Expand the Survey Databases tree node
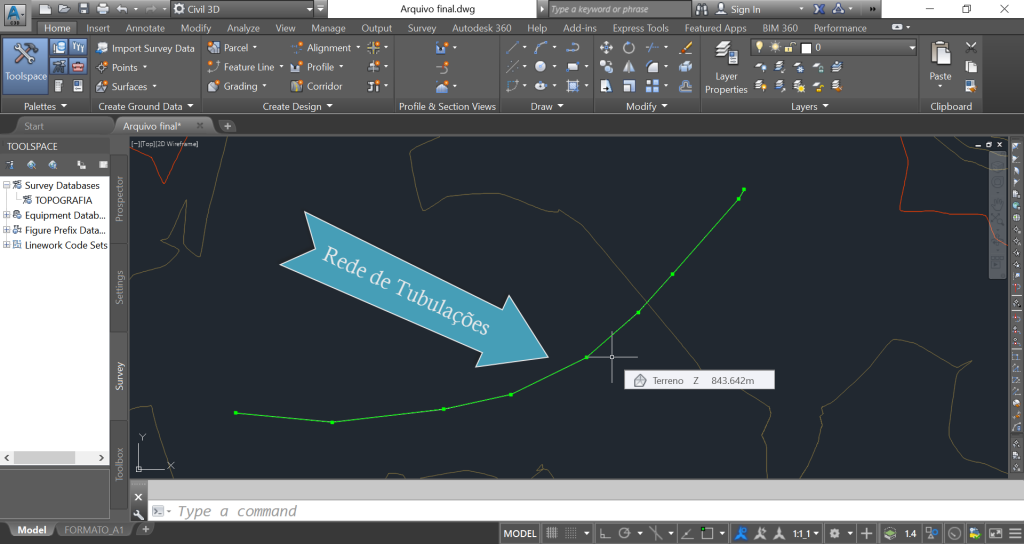 (7, 185)
